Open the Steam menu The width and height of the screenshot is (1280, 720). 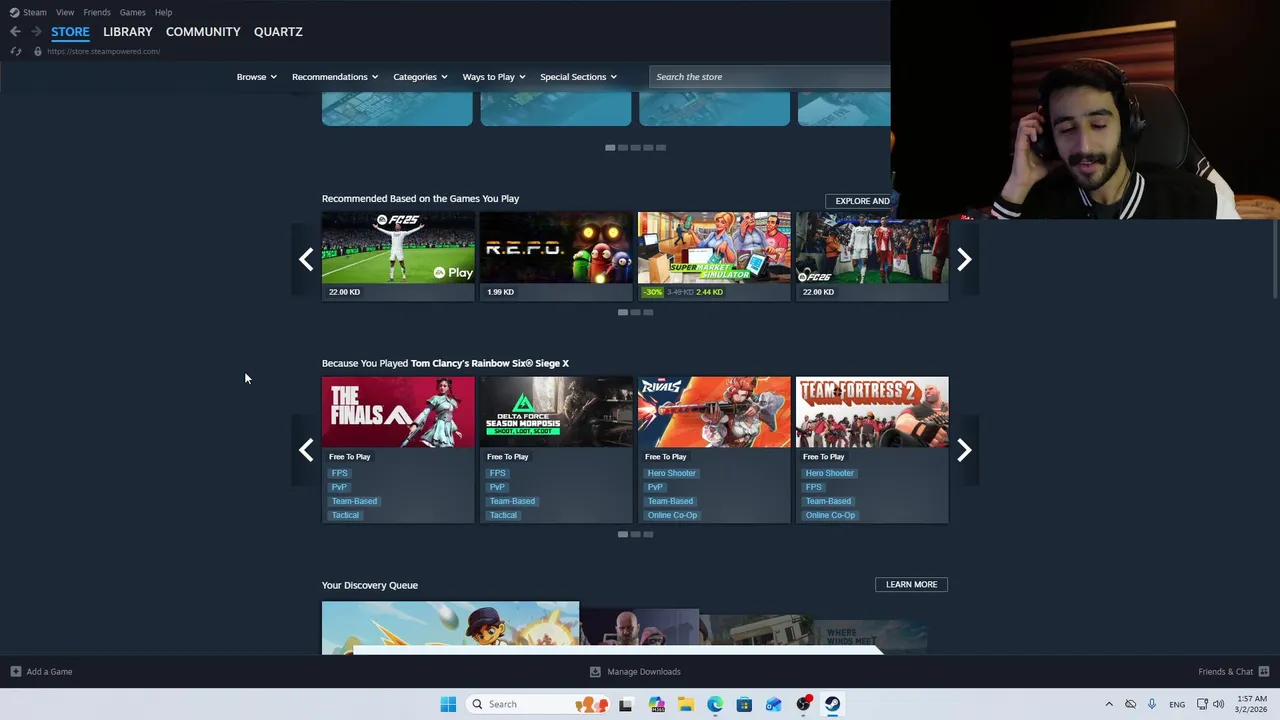point(35,12)
